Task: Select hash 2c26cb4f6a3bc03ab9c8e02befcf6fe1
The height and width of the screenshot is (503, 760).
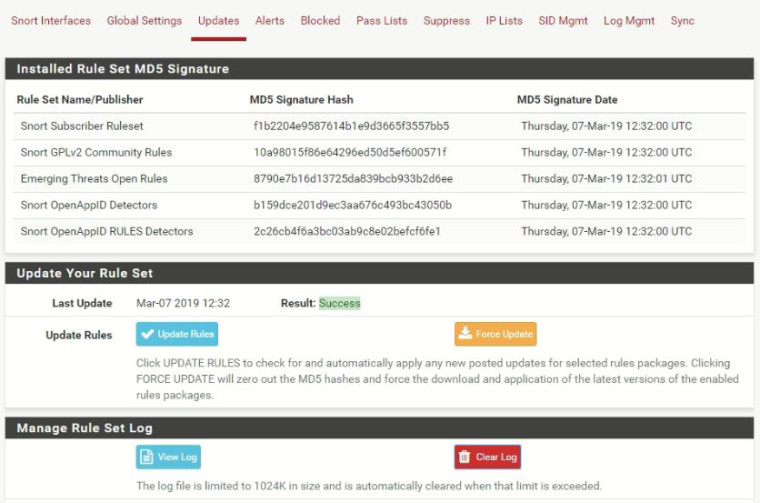Action: click(x=347, y=231)
